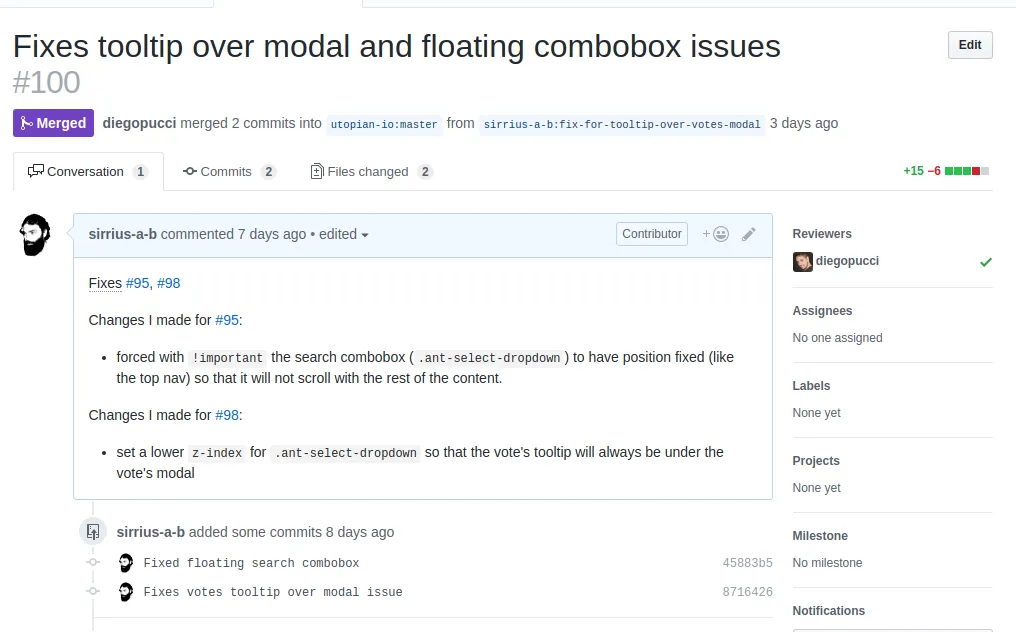Click the Edit title button
1016x632 pixels.
click(970, 45)
